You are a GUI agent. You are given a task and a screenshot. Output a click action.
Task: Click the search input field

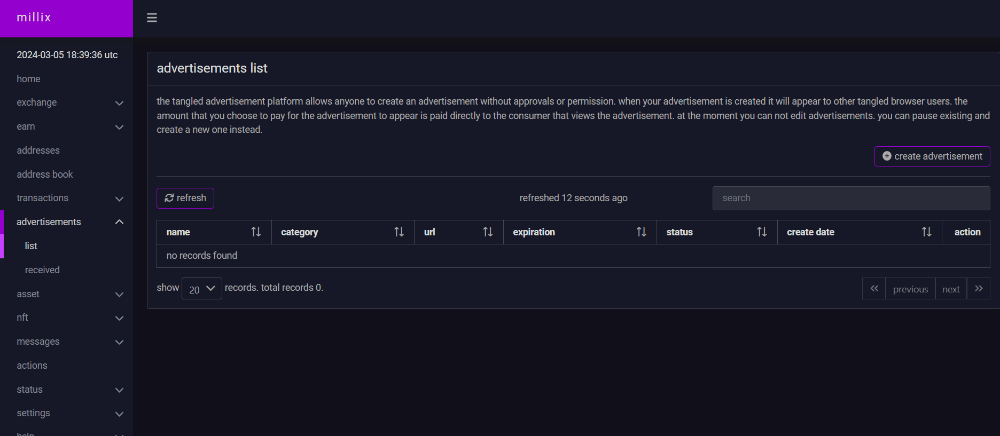(850, 198)
